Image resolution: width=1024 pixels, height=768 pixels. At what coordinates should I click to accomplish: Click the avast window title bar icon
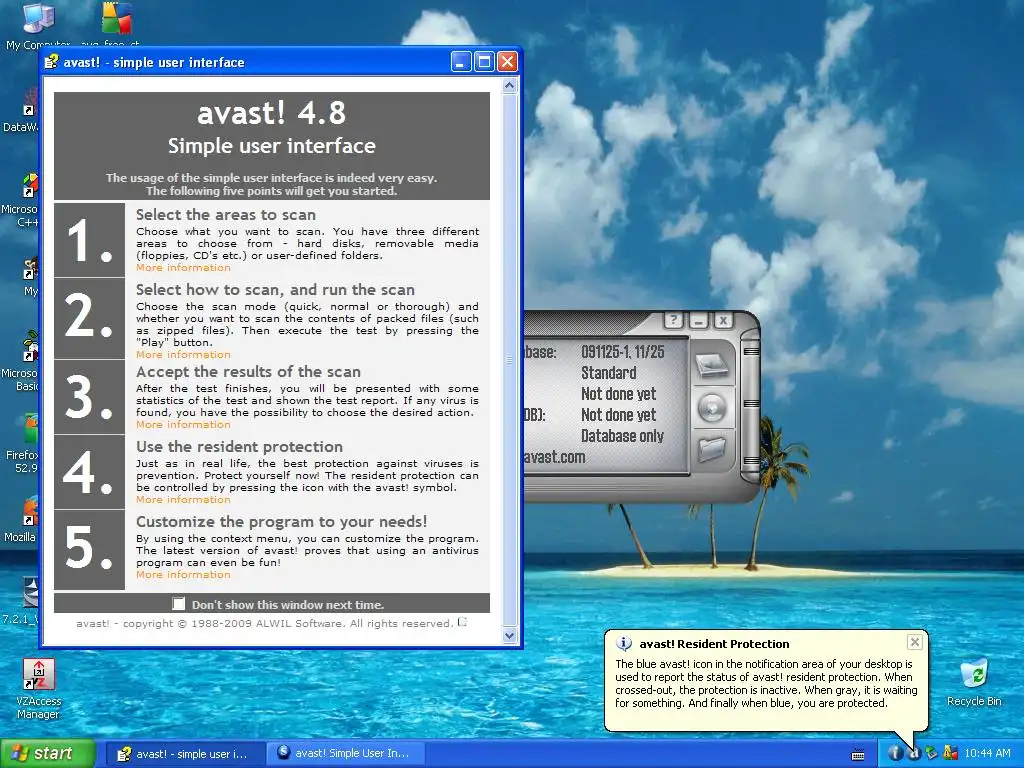pos(51,62)
